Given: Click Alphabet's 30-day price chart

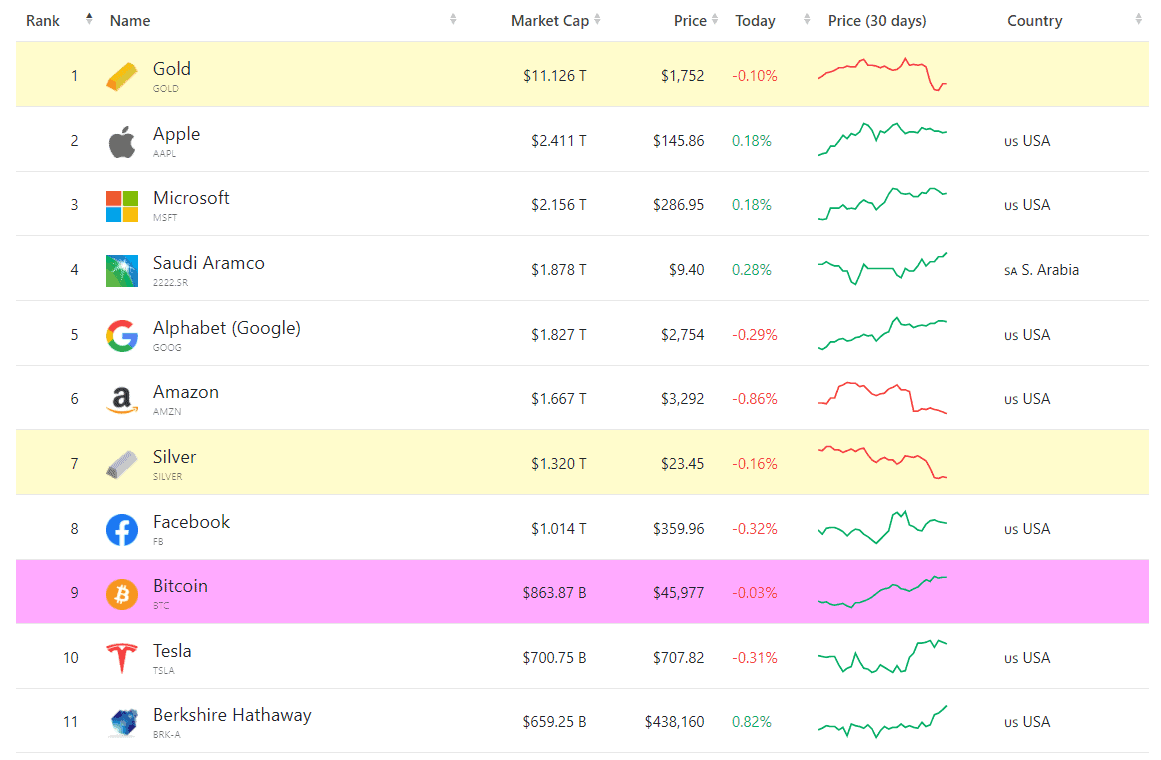Looking at the screenshot, I should 882,333.
